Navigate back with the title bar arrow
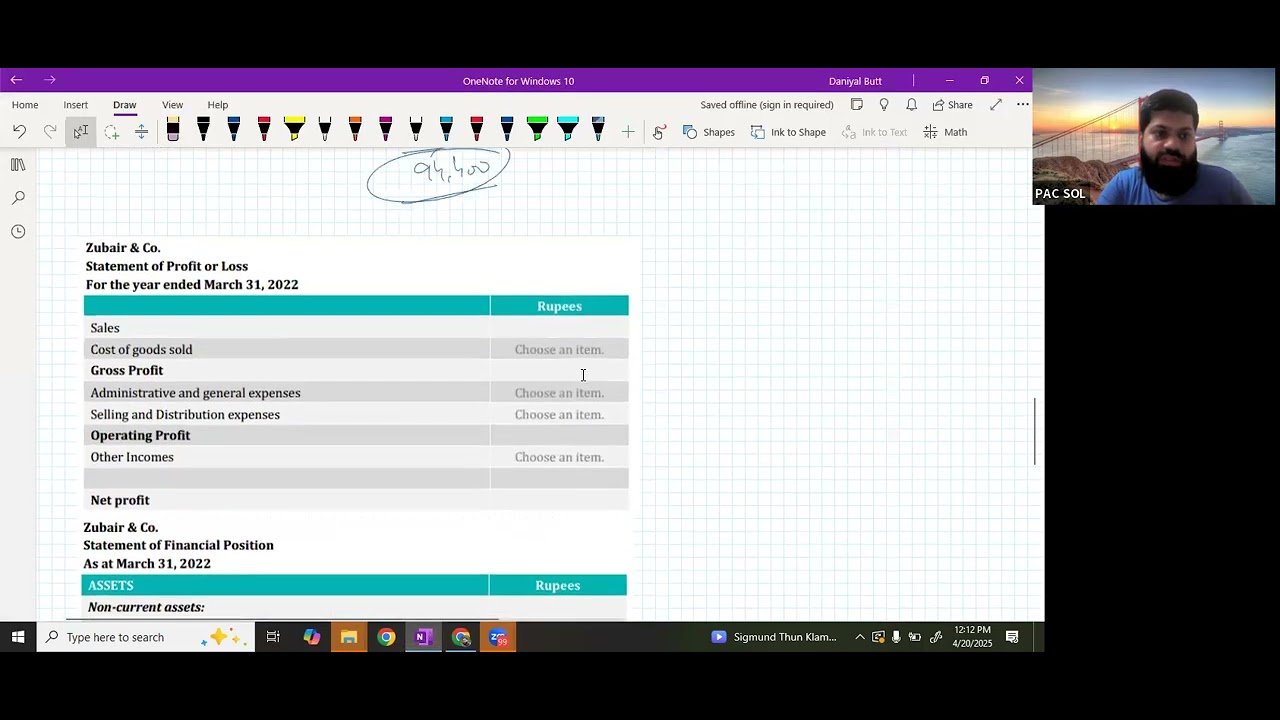Viewport: 1280px width, 720px height. click(x=16, y=80)
